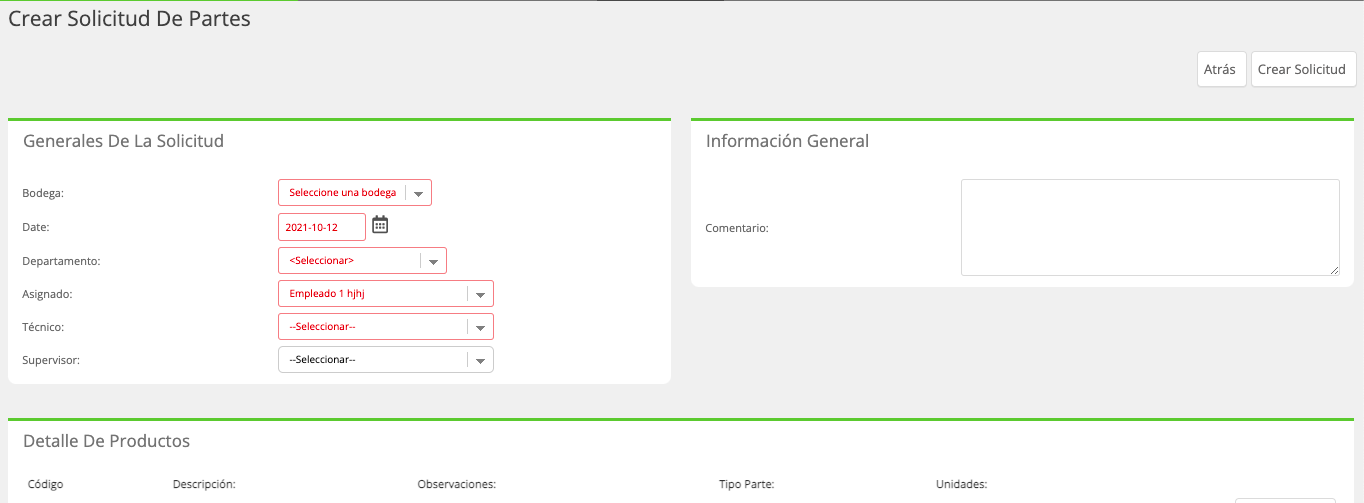Open the Bodega warehouse dropdown
This screenshot has height=503, width=1364.
coord(355,193)
